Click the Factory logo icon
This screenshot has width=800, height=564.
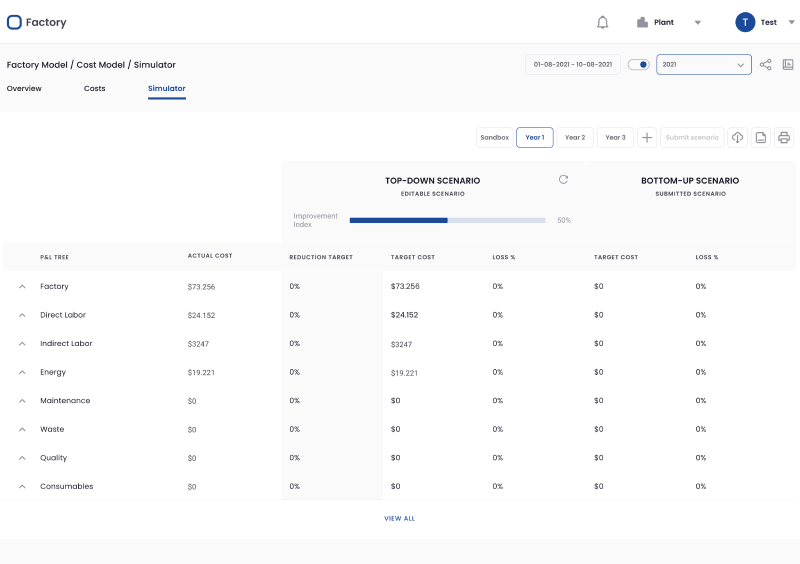tap(14, 22)
